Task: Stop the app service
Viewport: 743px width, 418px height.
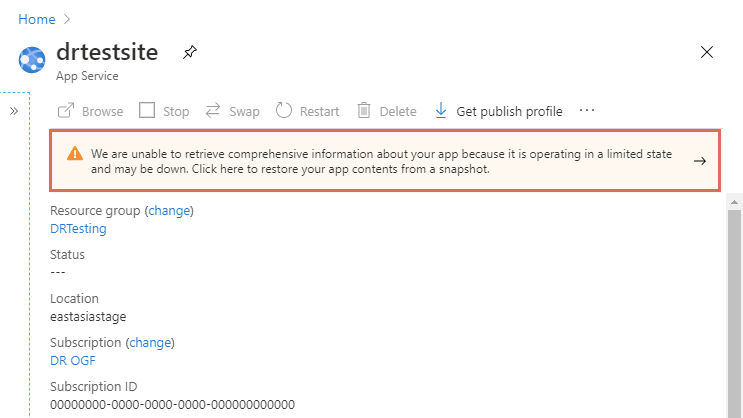Action: pyautogui.click(x=164, y=111)
